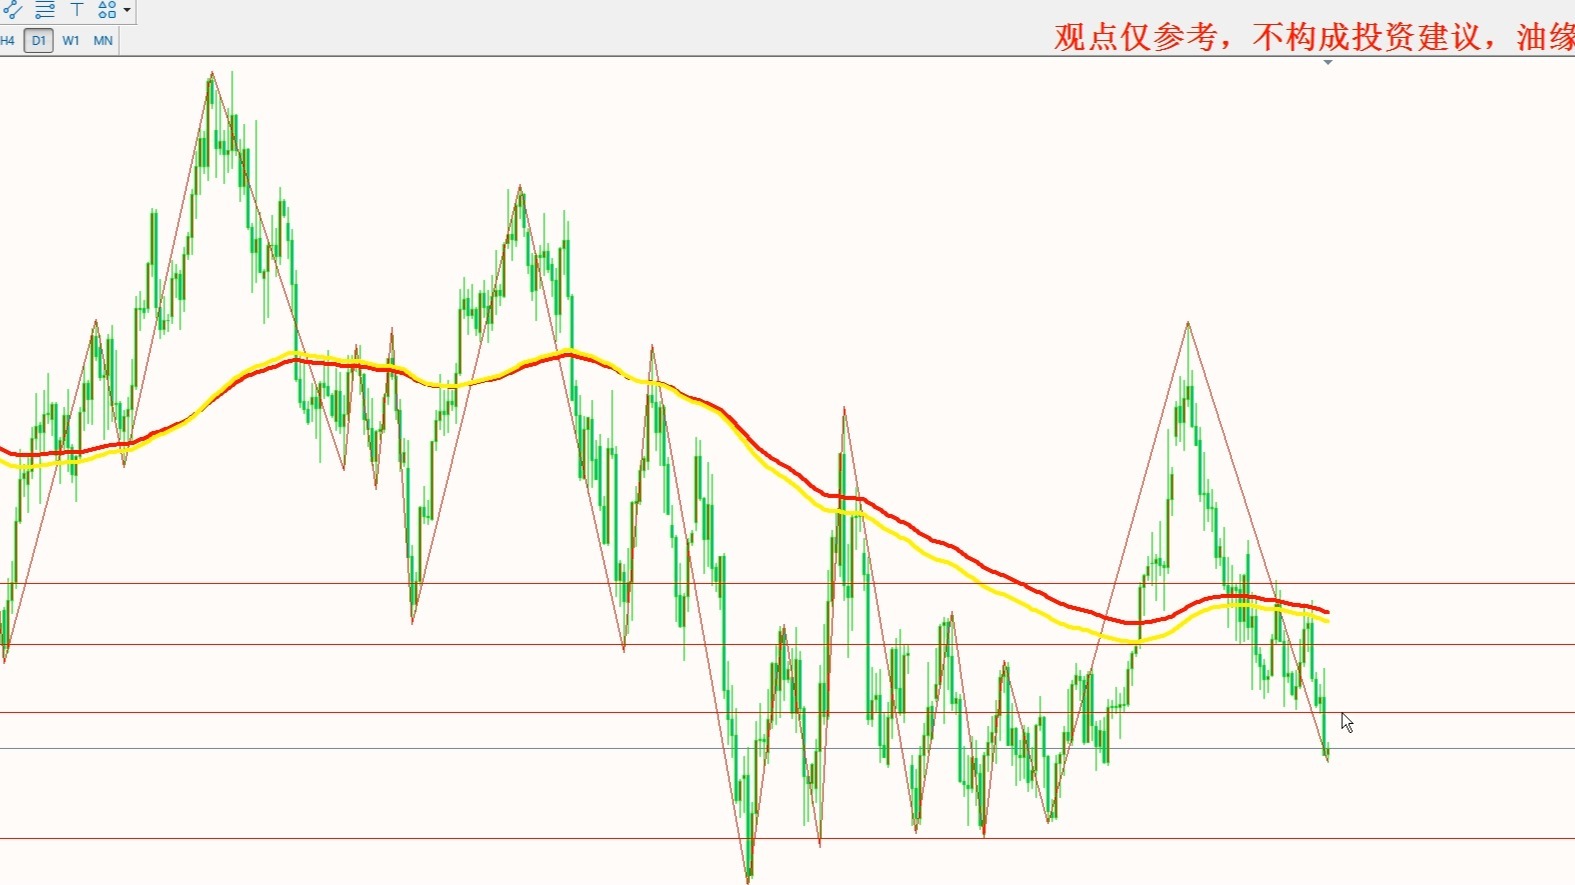Select the trend line drawing tool

tap(13, 10)
